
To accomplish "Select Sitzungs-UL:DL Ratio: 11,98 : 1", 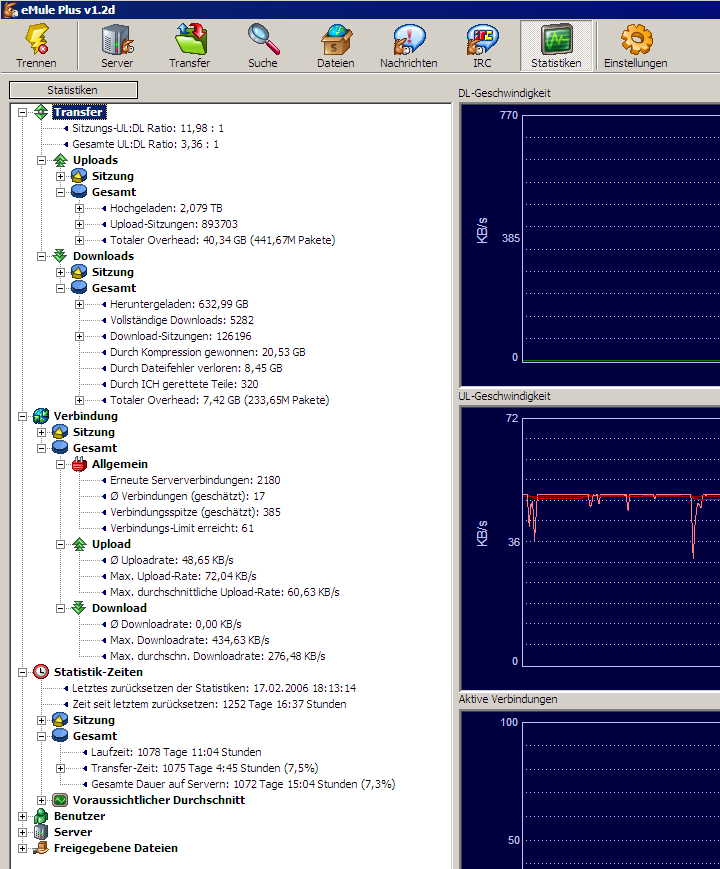I will pos(148,129).
